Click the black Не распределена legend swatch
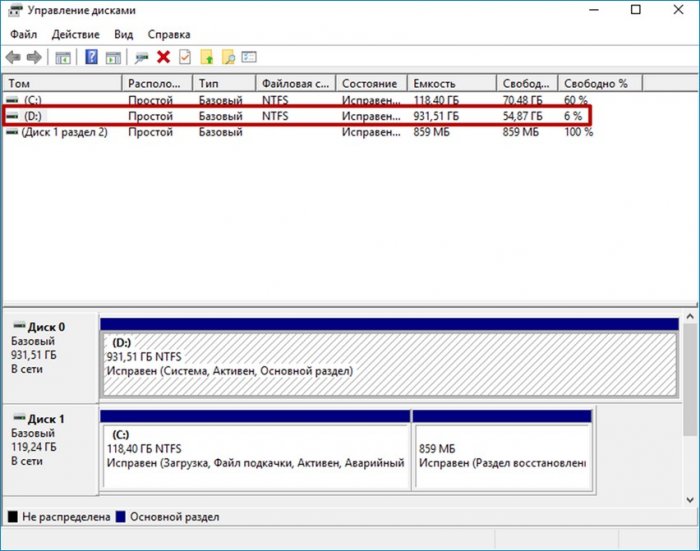 point(13,517)
